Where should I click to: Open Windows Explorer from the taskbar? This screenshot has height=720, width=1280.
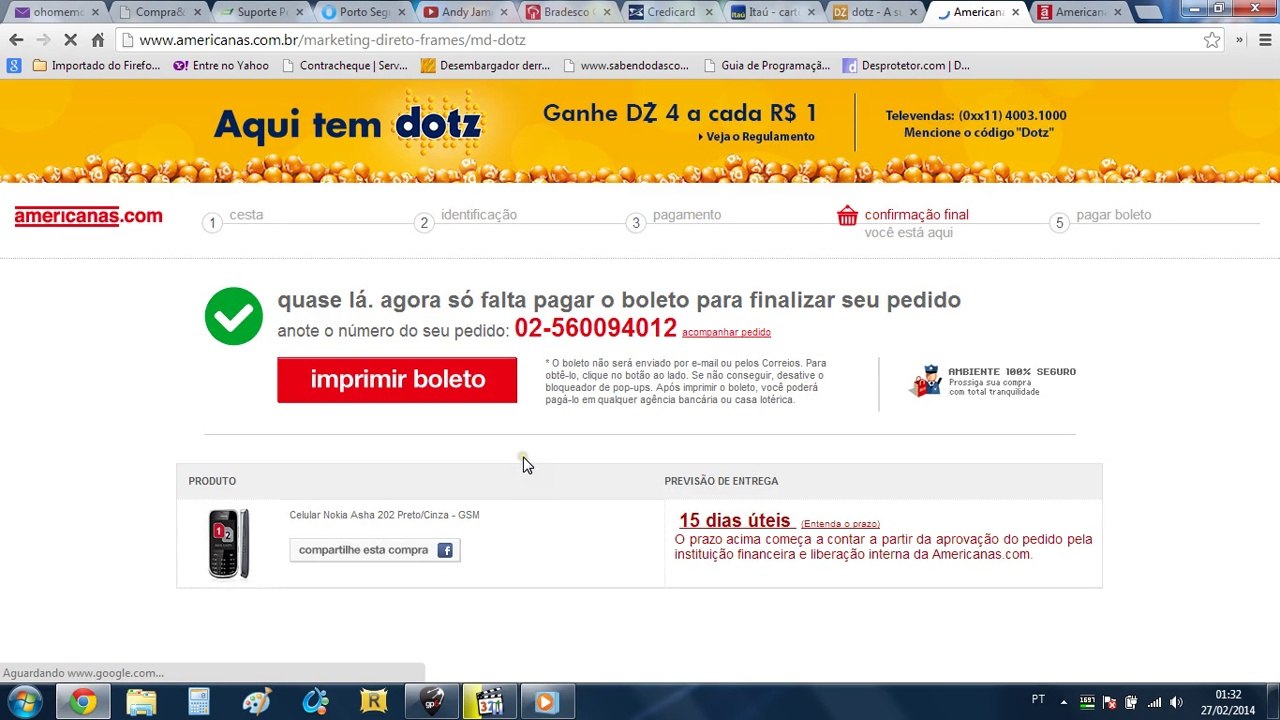(x=141, y=702)
